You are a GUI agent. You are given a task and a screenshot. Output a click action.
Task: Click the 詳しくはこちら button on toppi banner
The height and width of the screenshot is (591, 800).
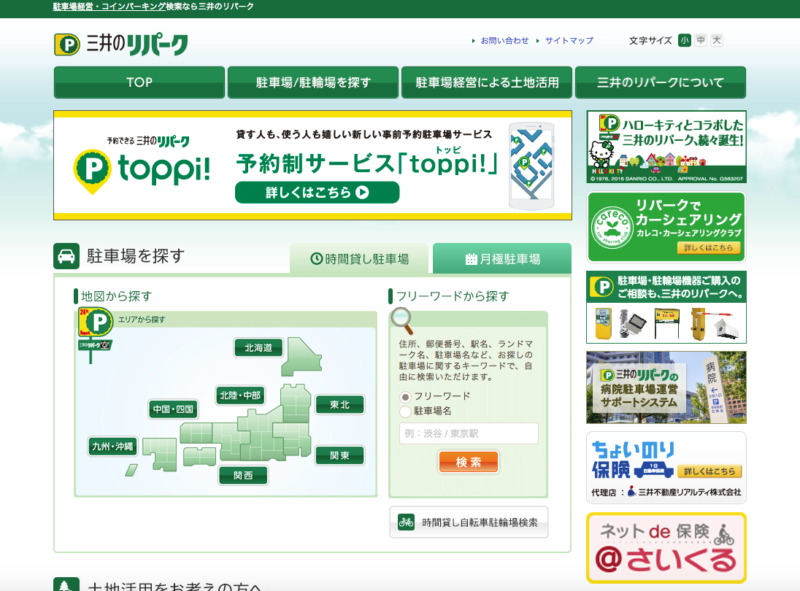coord(317,192)
